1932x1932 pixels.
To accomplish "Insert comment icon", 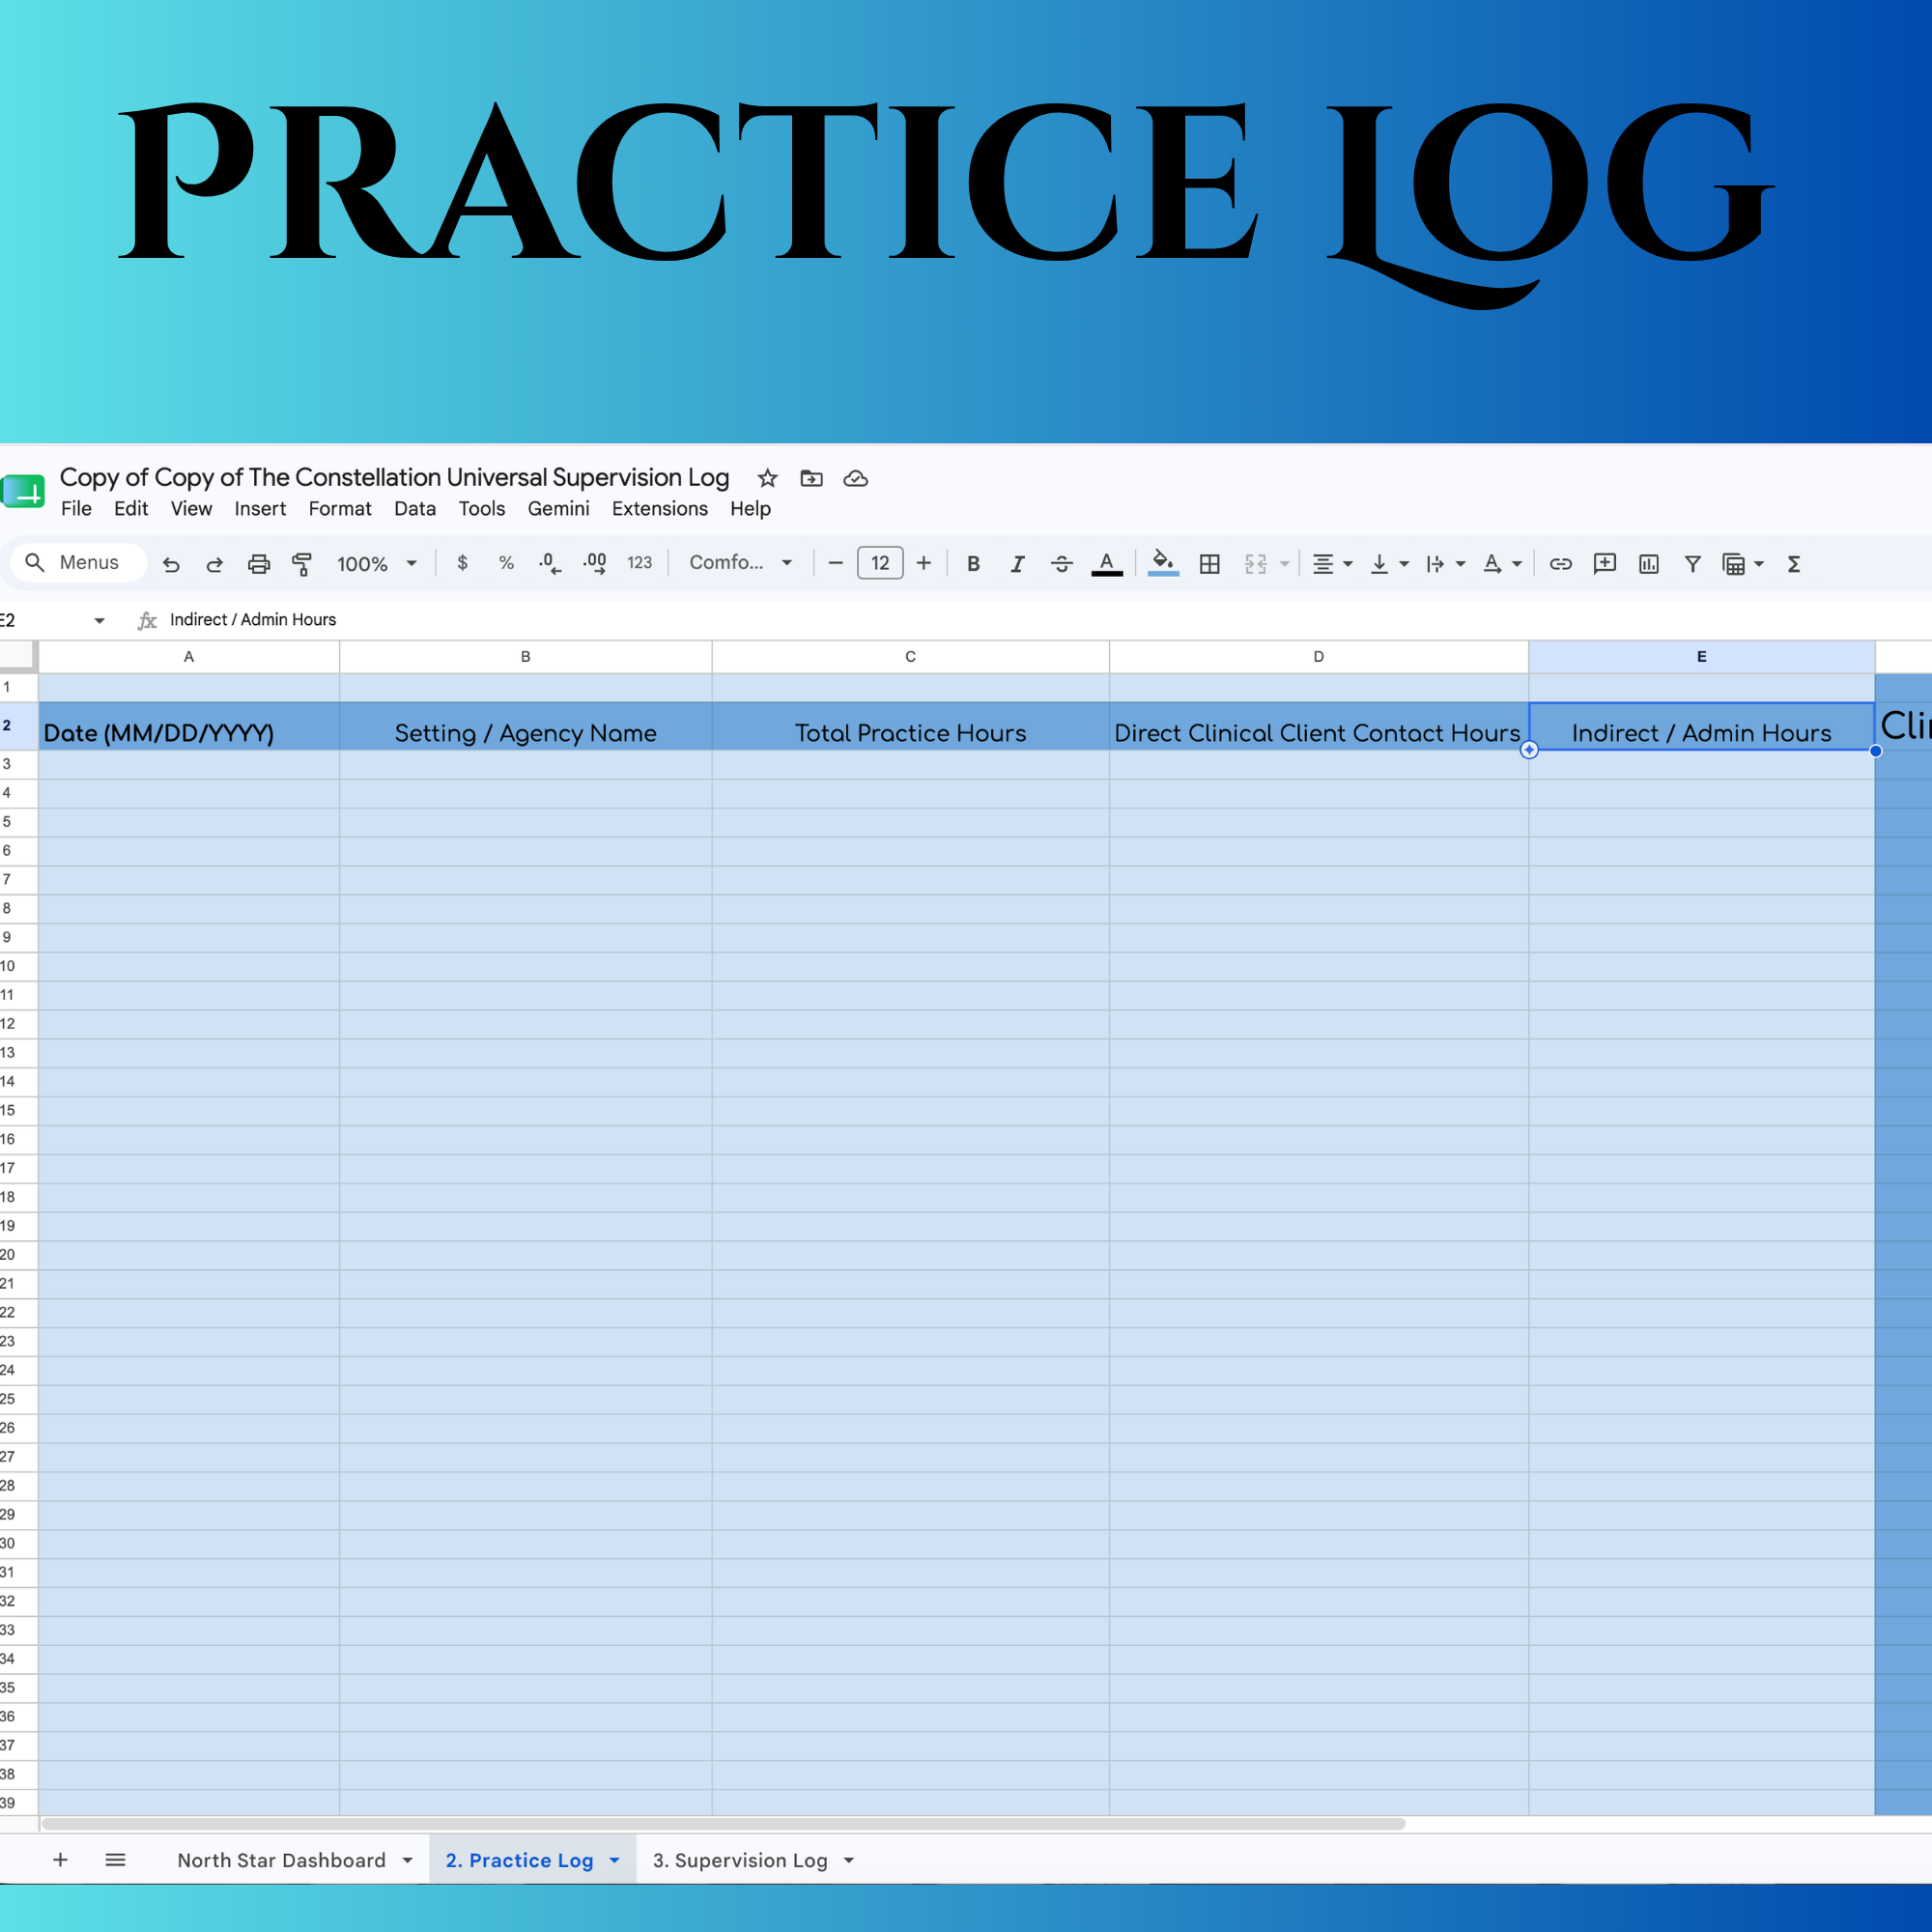I will coord(1604,564).
